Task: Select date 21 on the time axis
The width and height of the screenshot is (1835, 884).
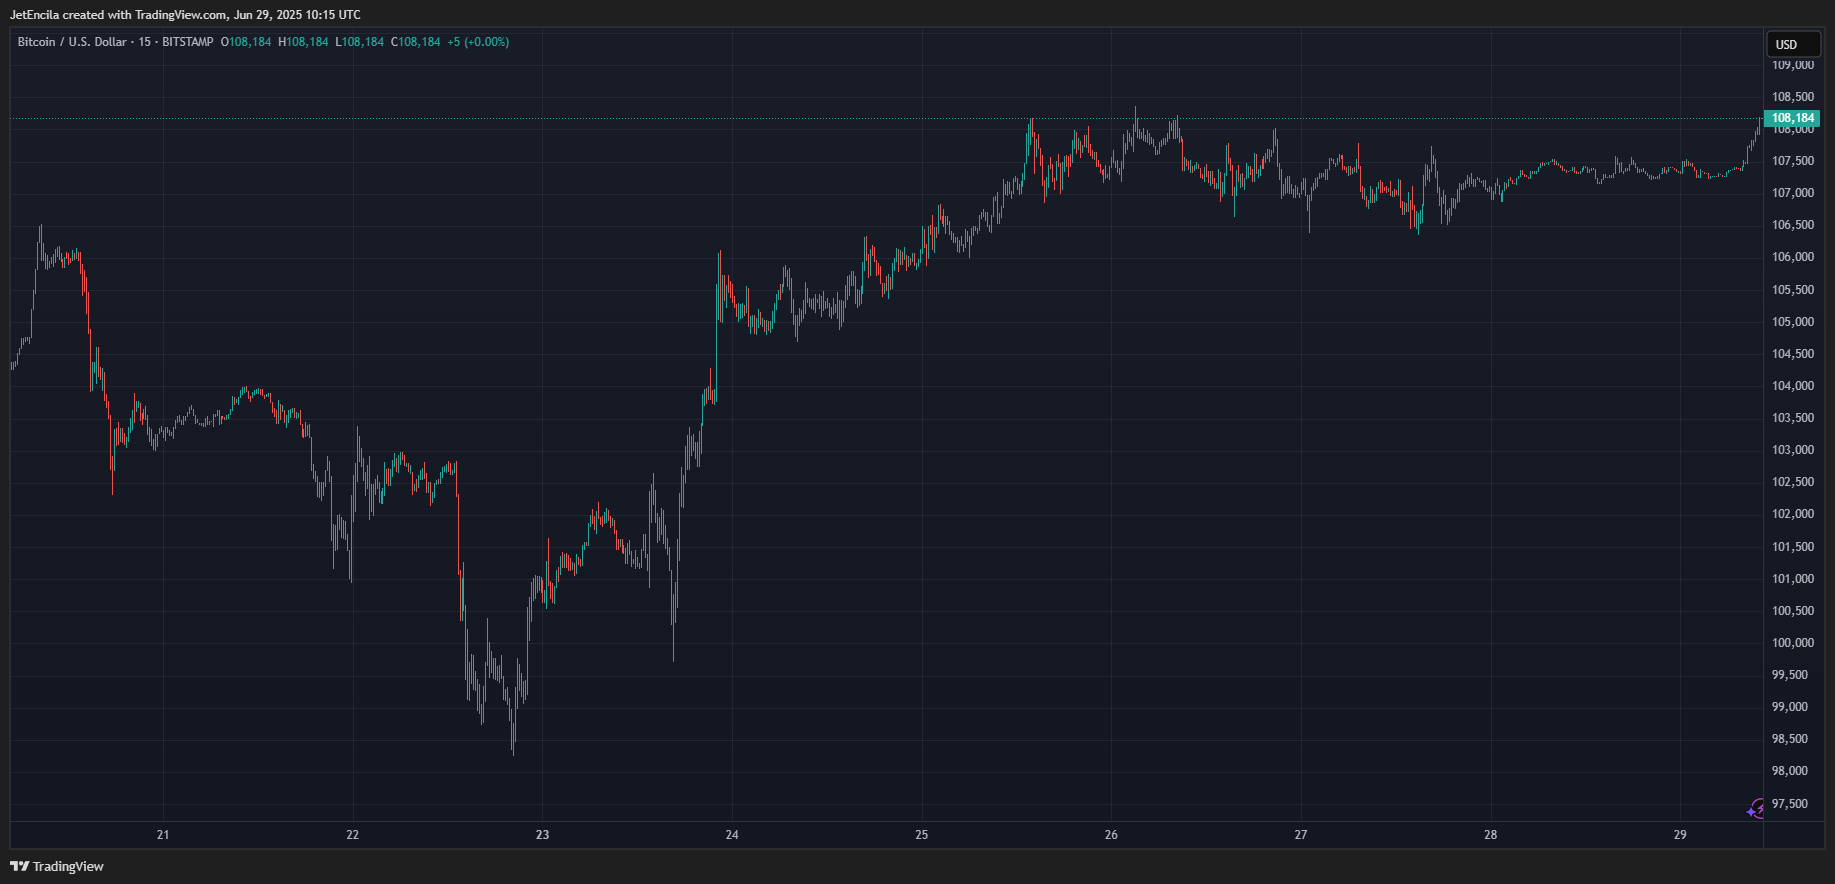Action: point(163,835)
